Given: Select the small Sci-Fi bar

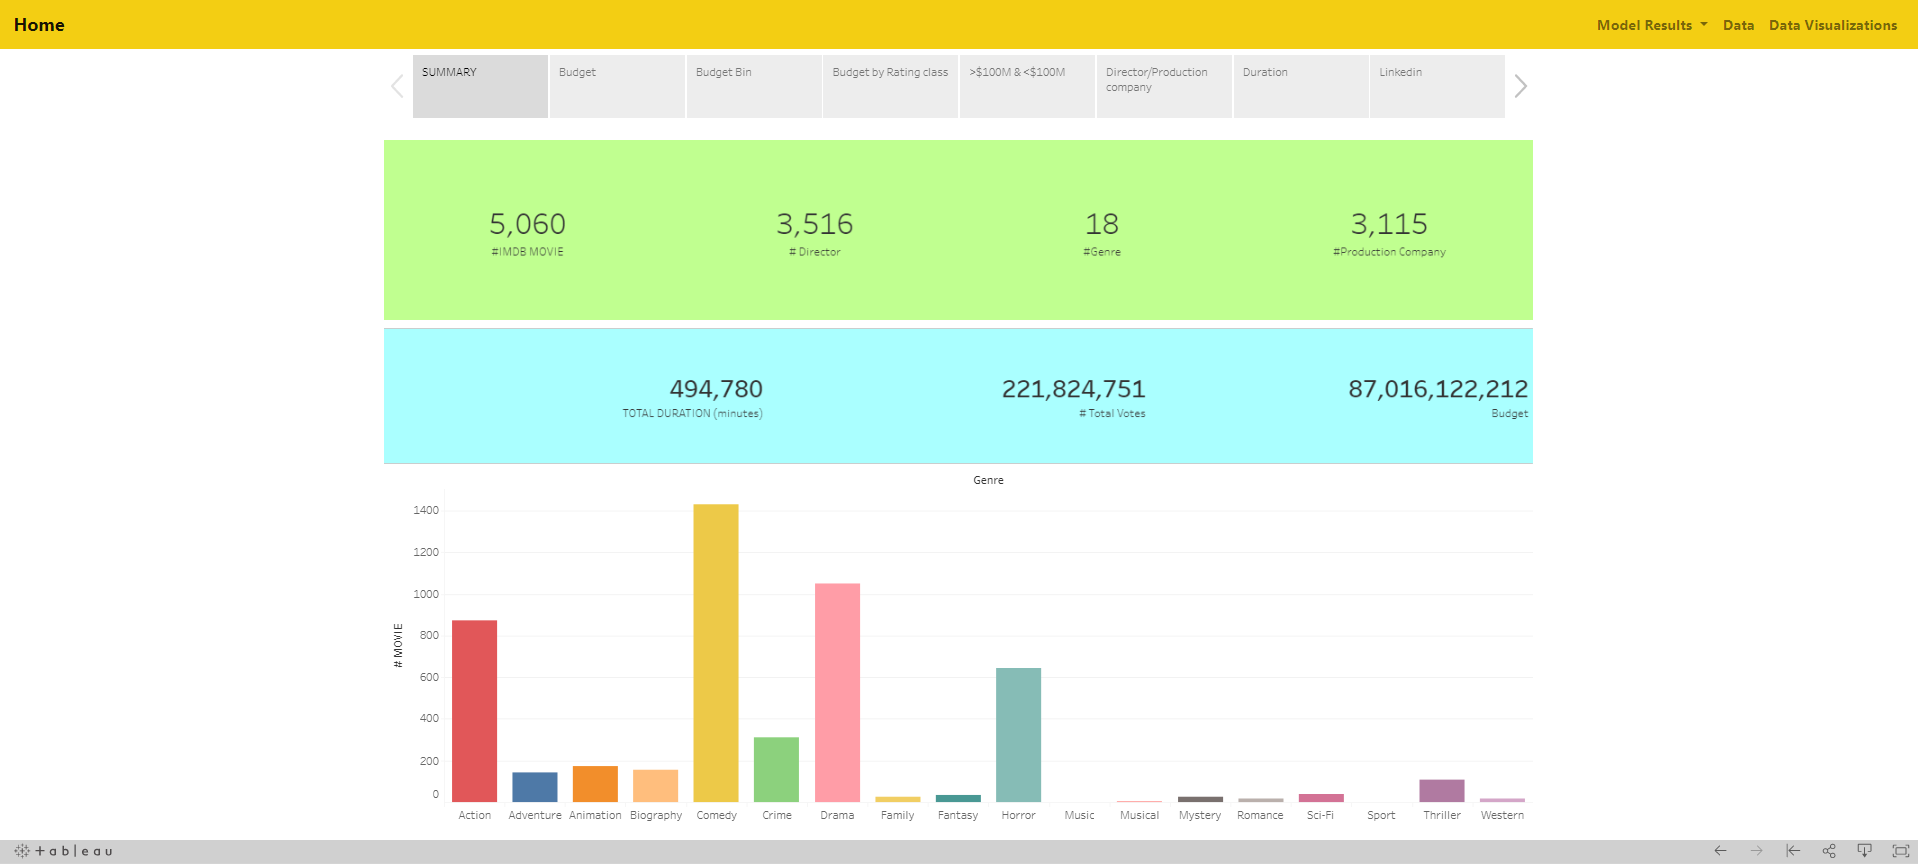Looking at the screenshot, I should point(1321,798).
